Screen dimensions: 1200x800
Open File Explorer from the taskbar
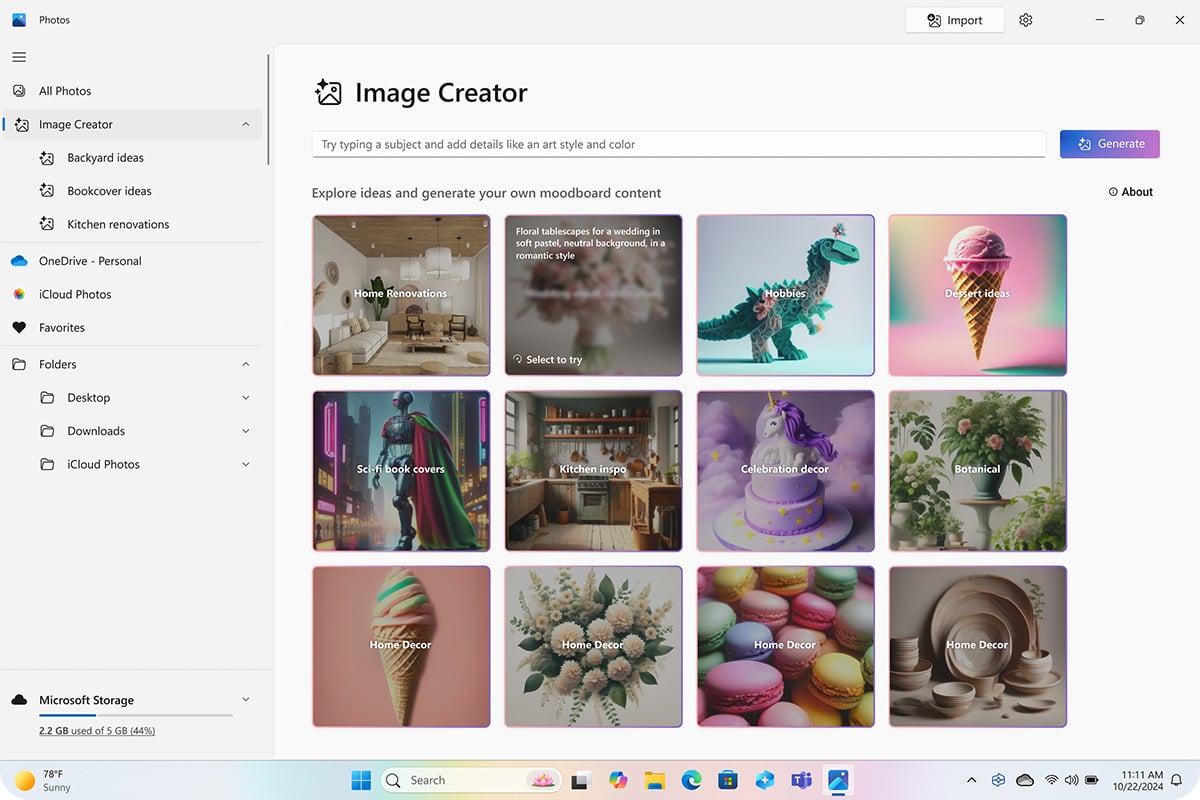tap(654, 780)
